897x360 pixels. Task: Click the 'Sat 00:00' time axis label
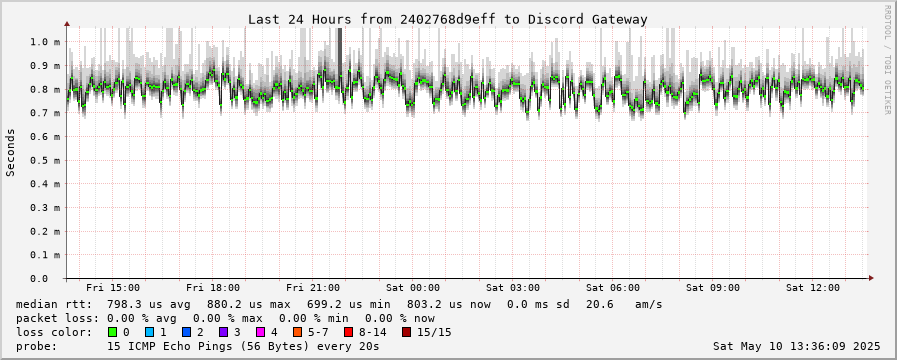click(x=413, y=288)
